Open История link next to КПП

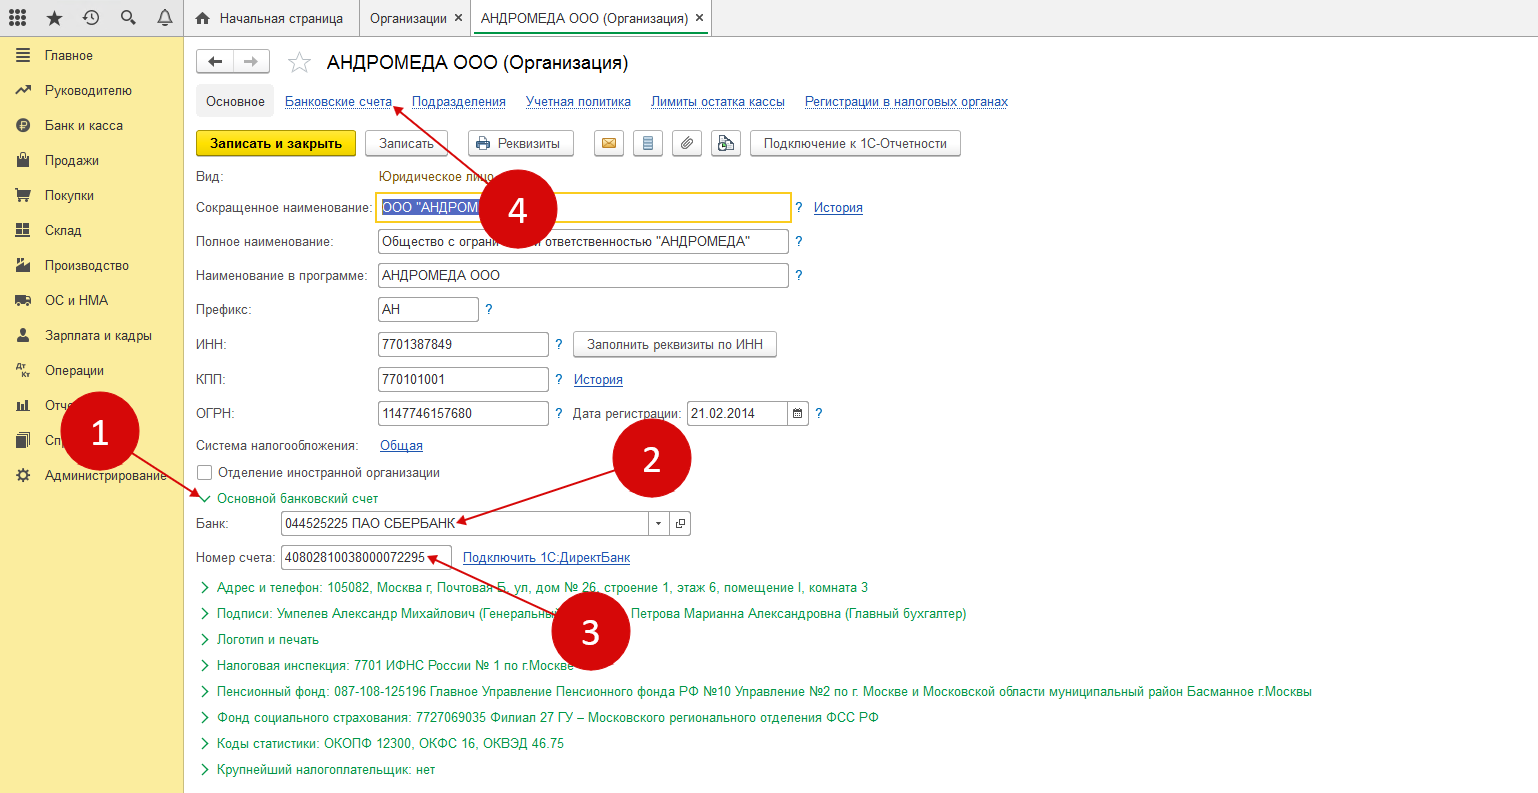click(x=598, y=380)
